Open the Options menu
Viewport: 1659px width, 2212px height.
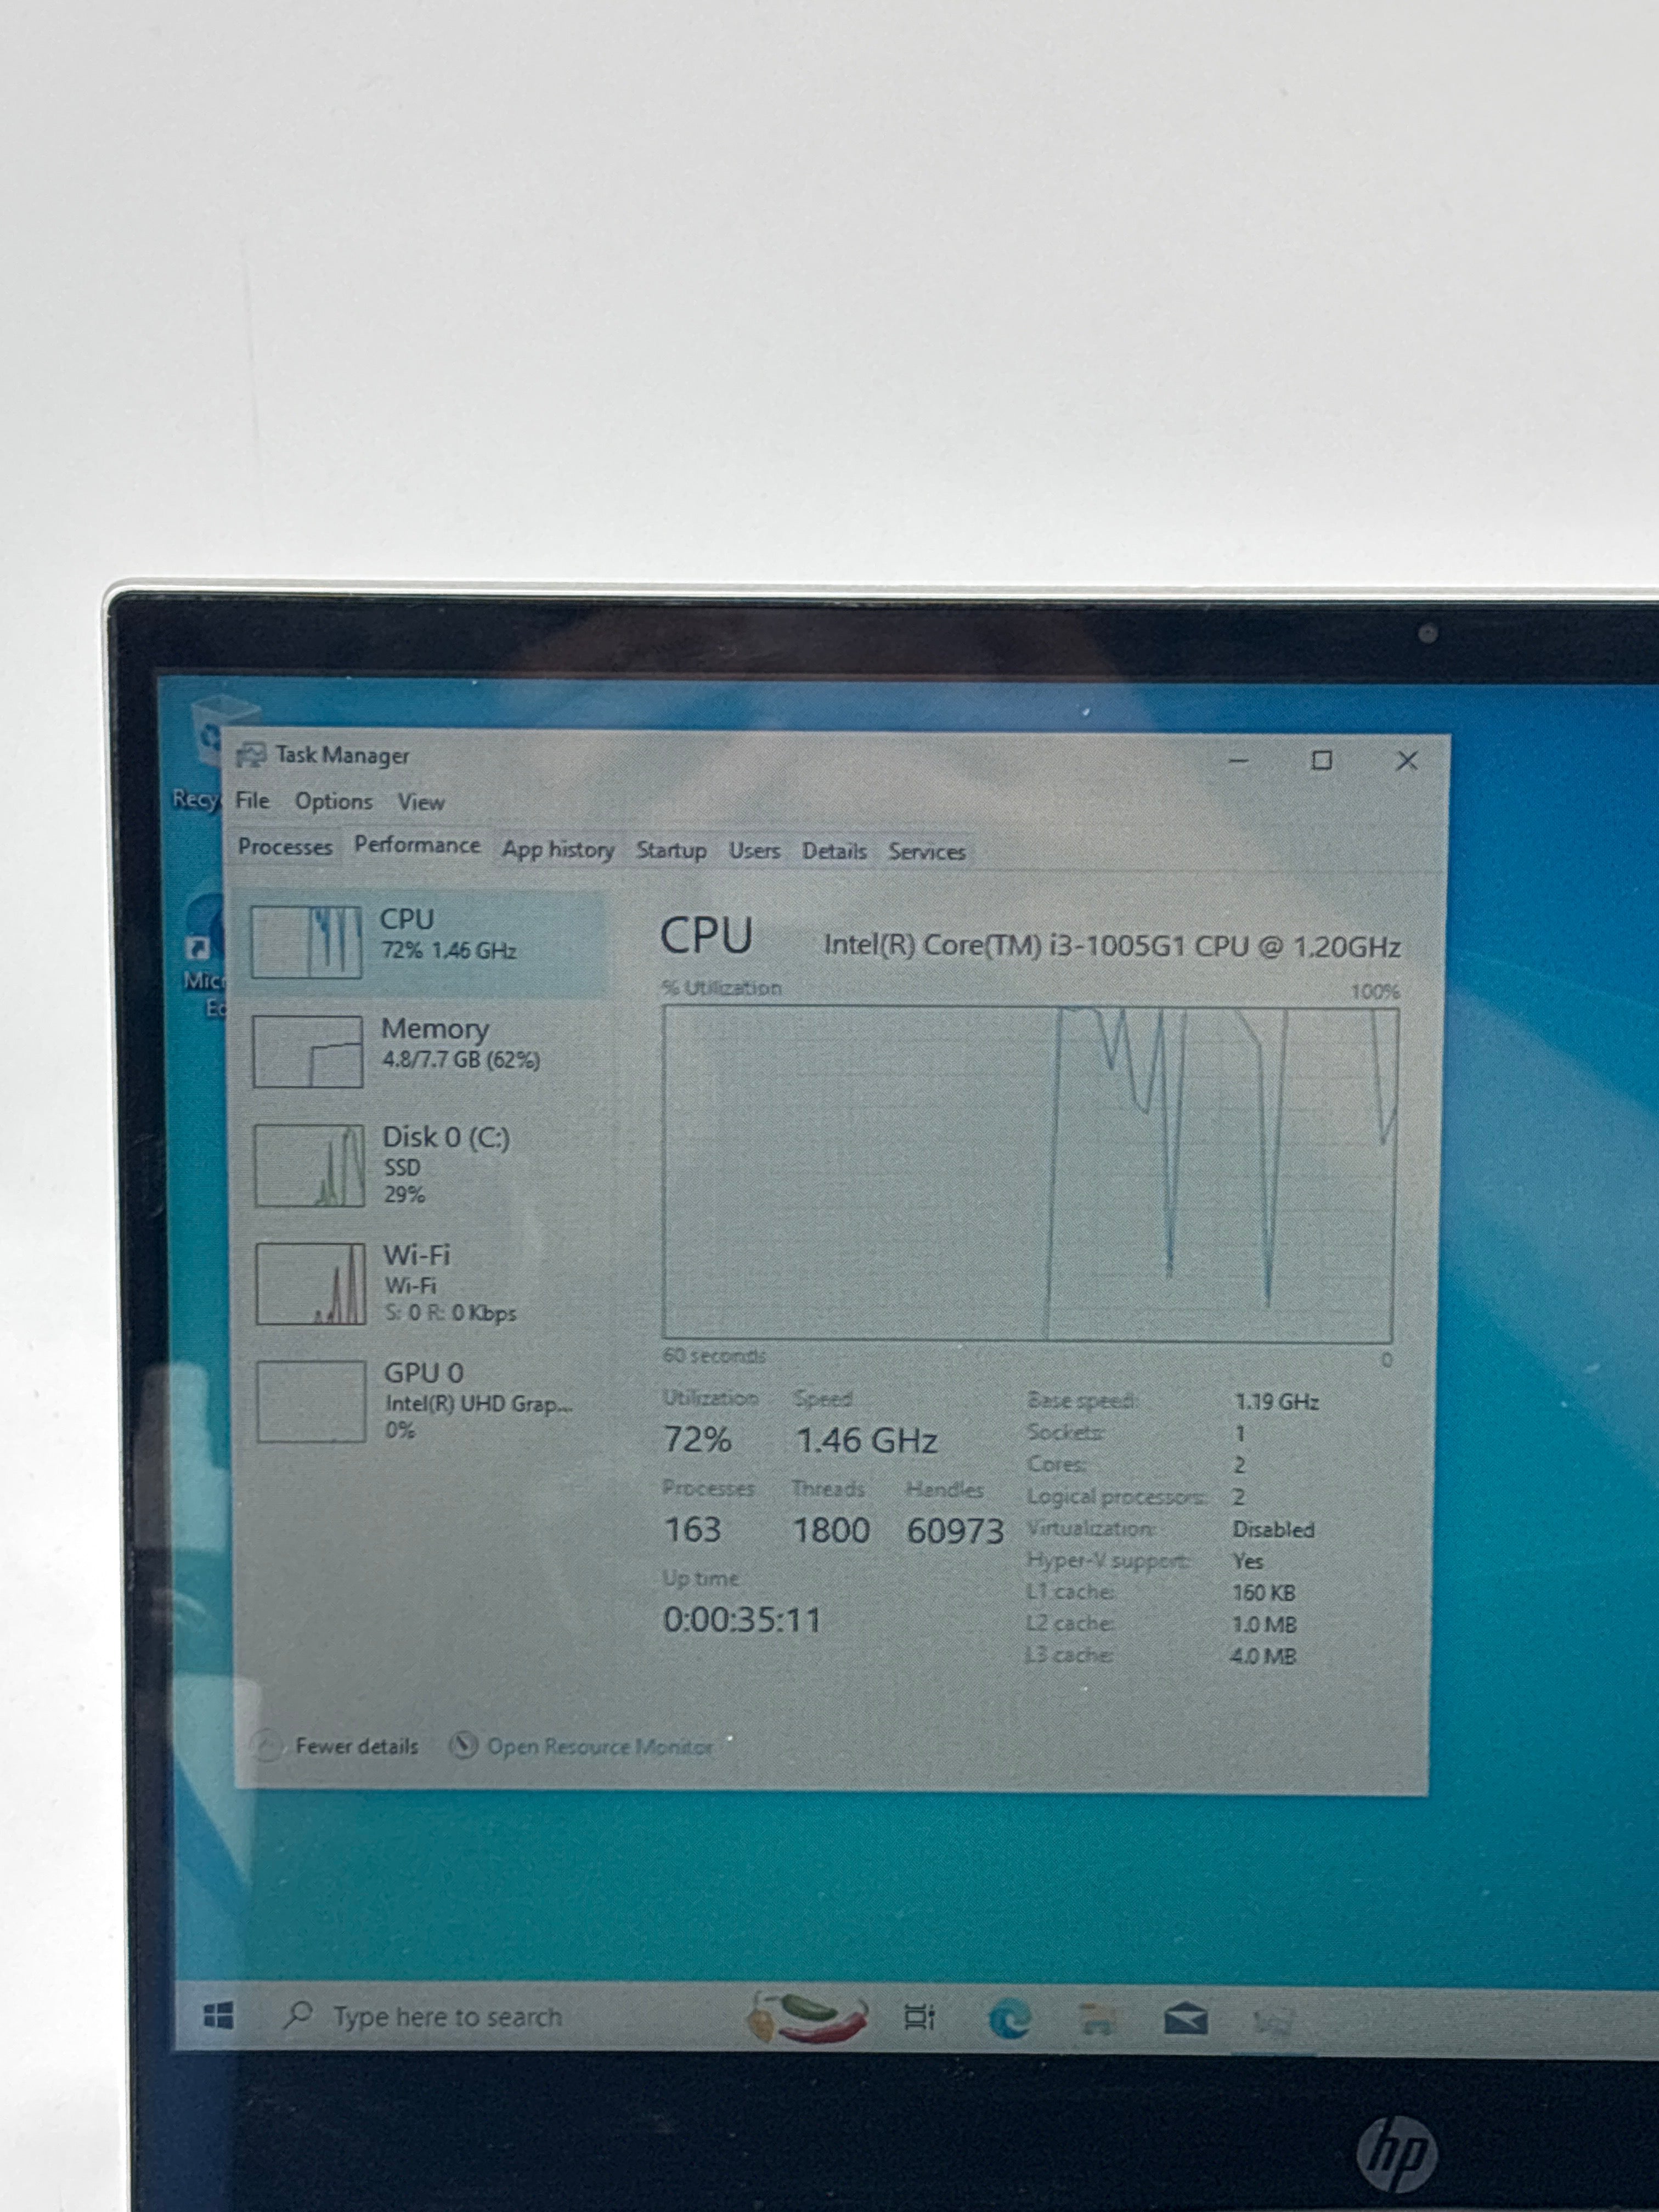[333, 802]
